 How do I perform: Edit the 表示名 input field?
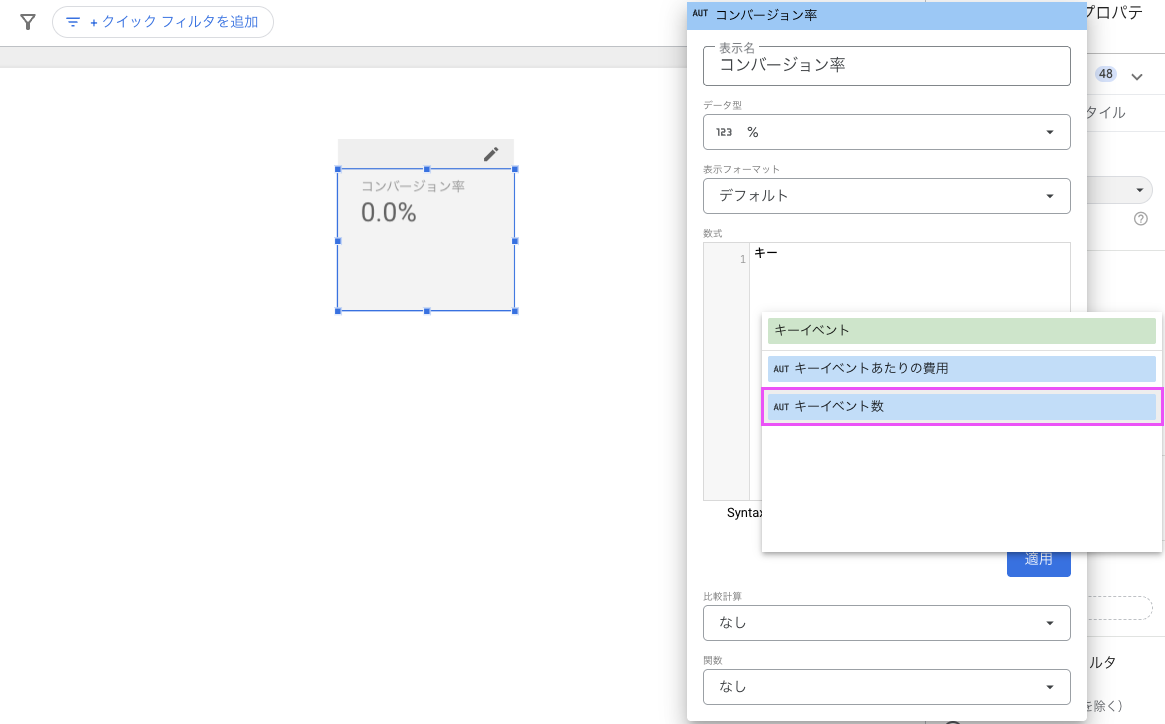pos(886,65)
